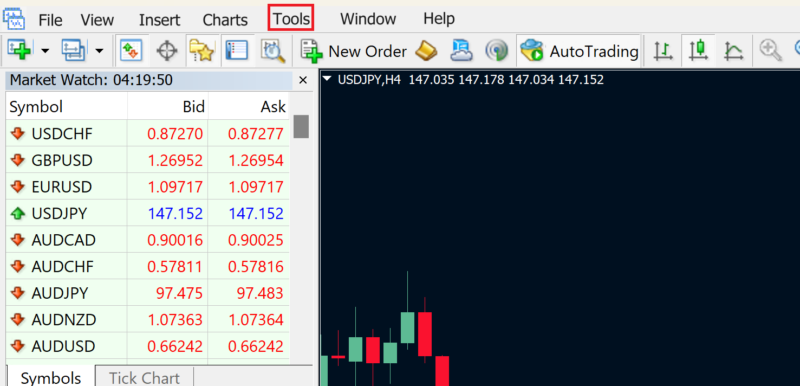Open the Tools menu
Image resolution: width=800 pixels, height=386 pixels.
click(291, 20)
